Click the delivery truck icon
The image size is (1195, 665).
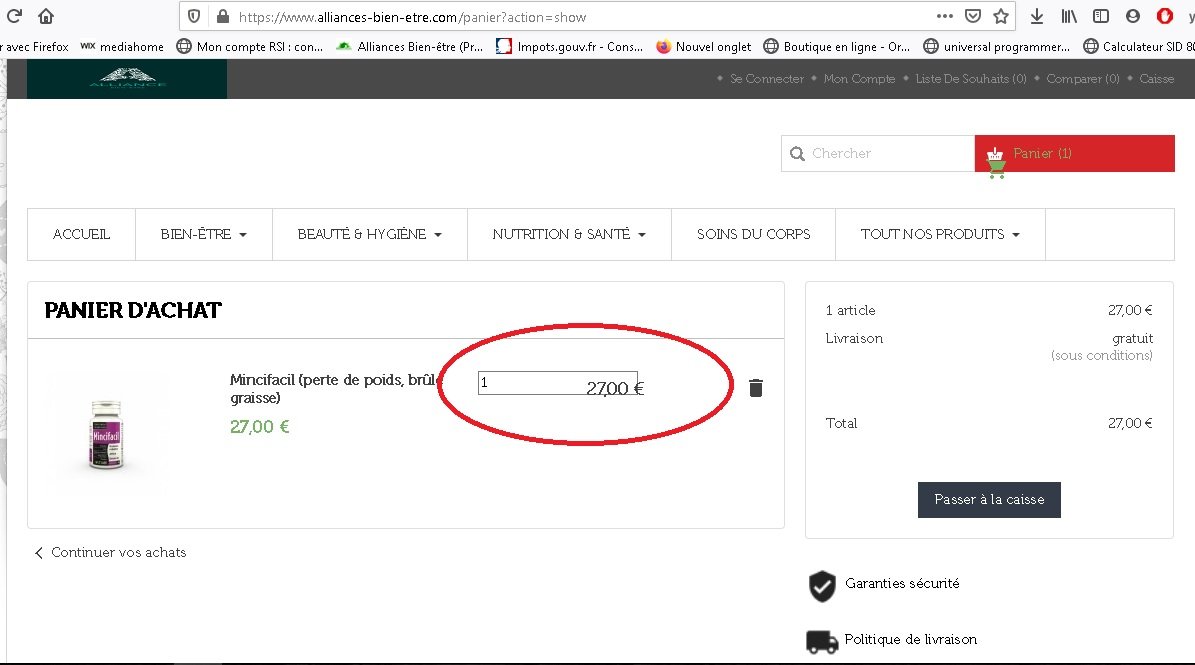(822, 641)
